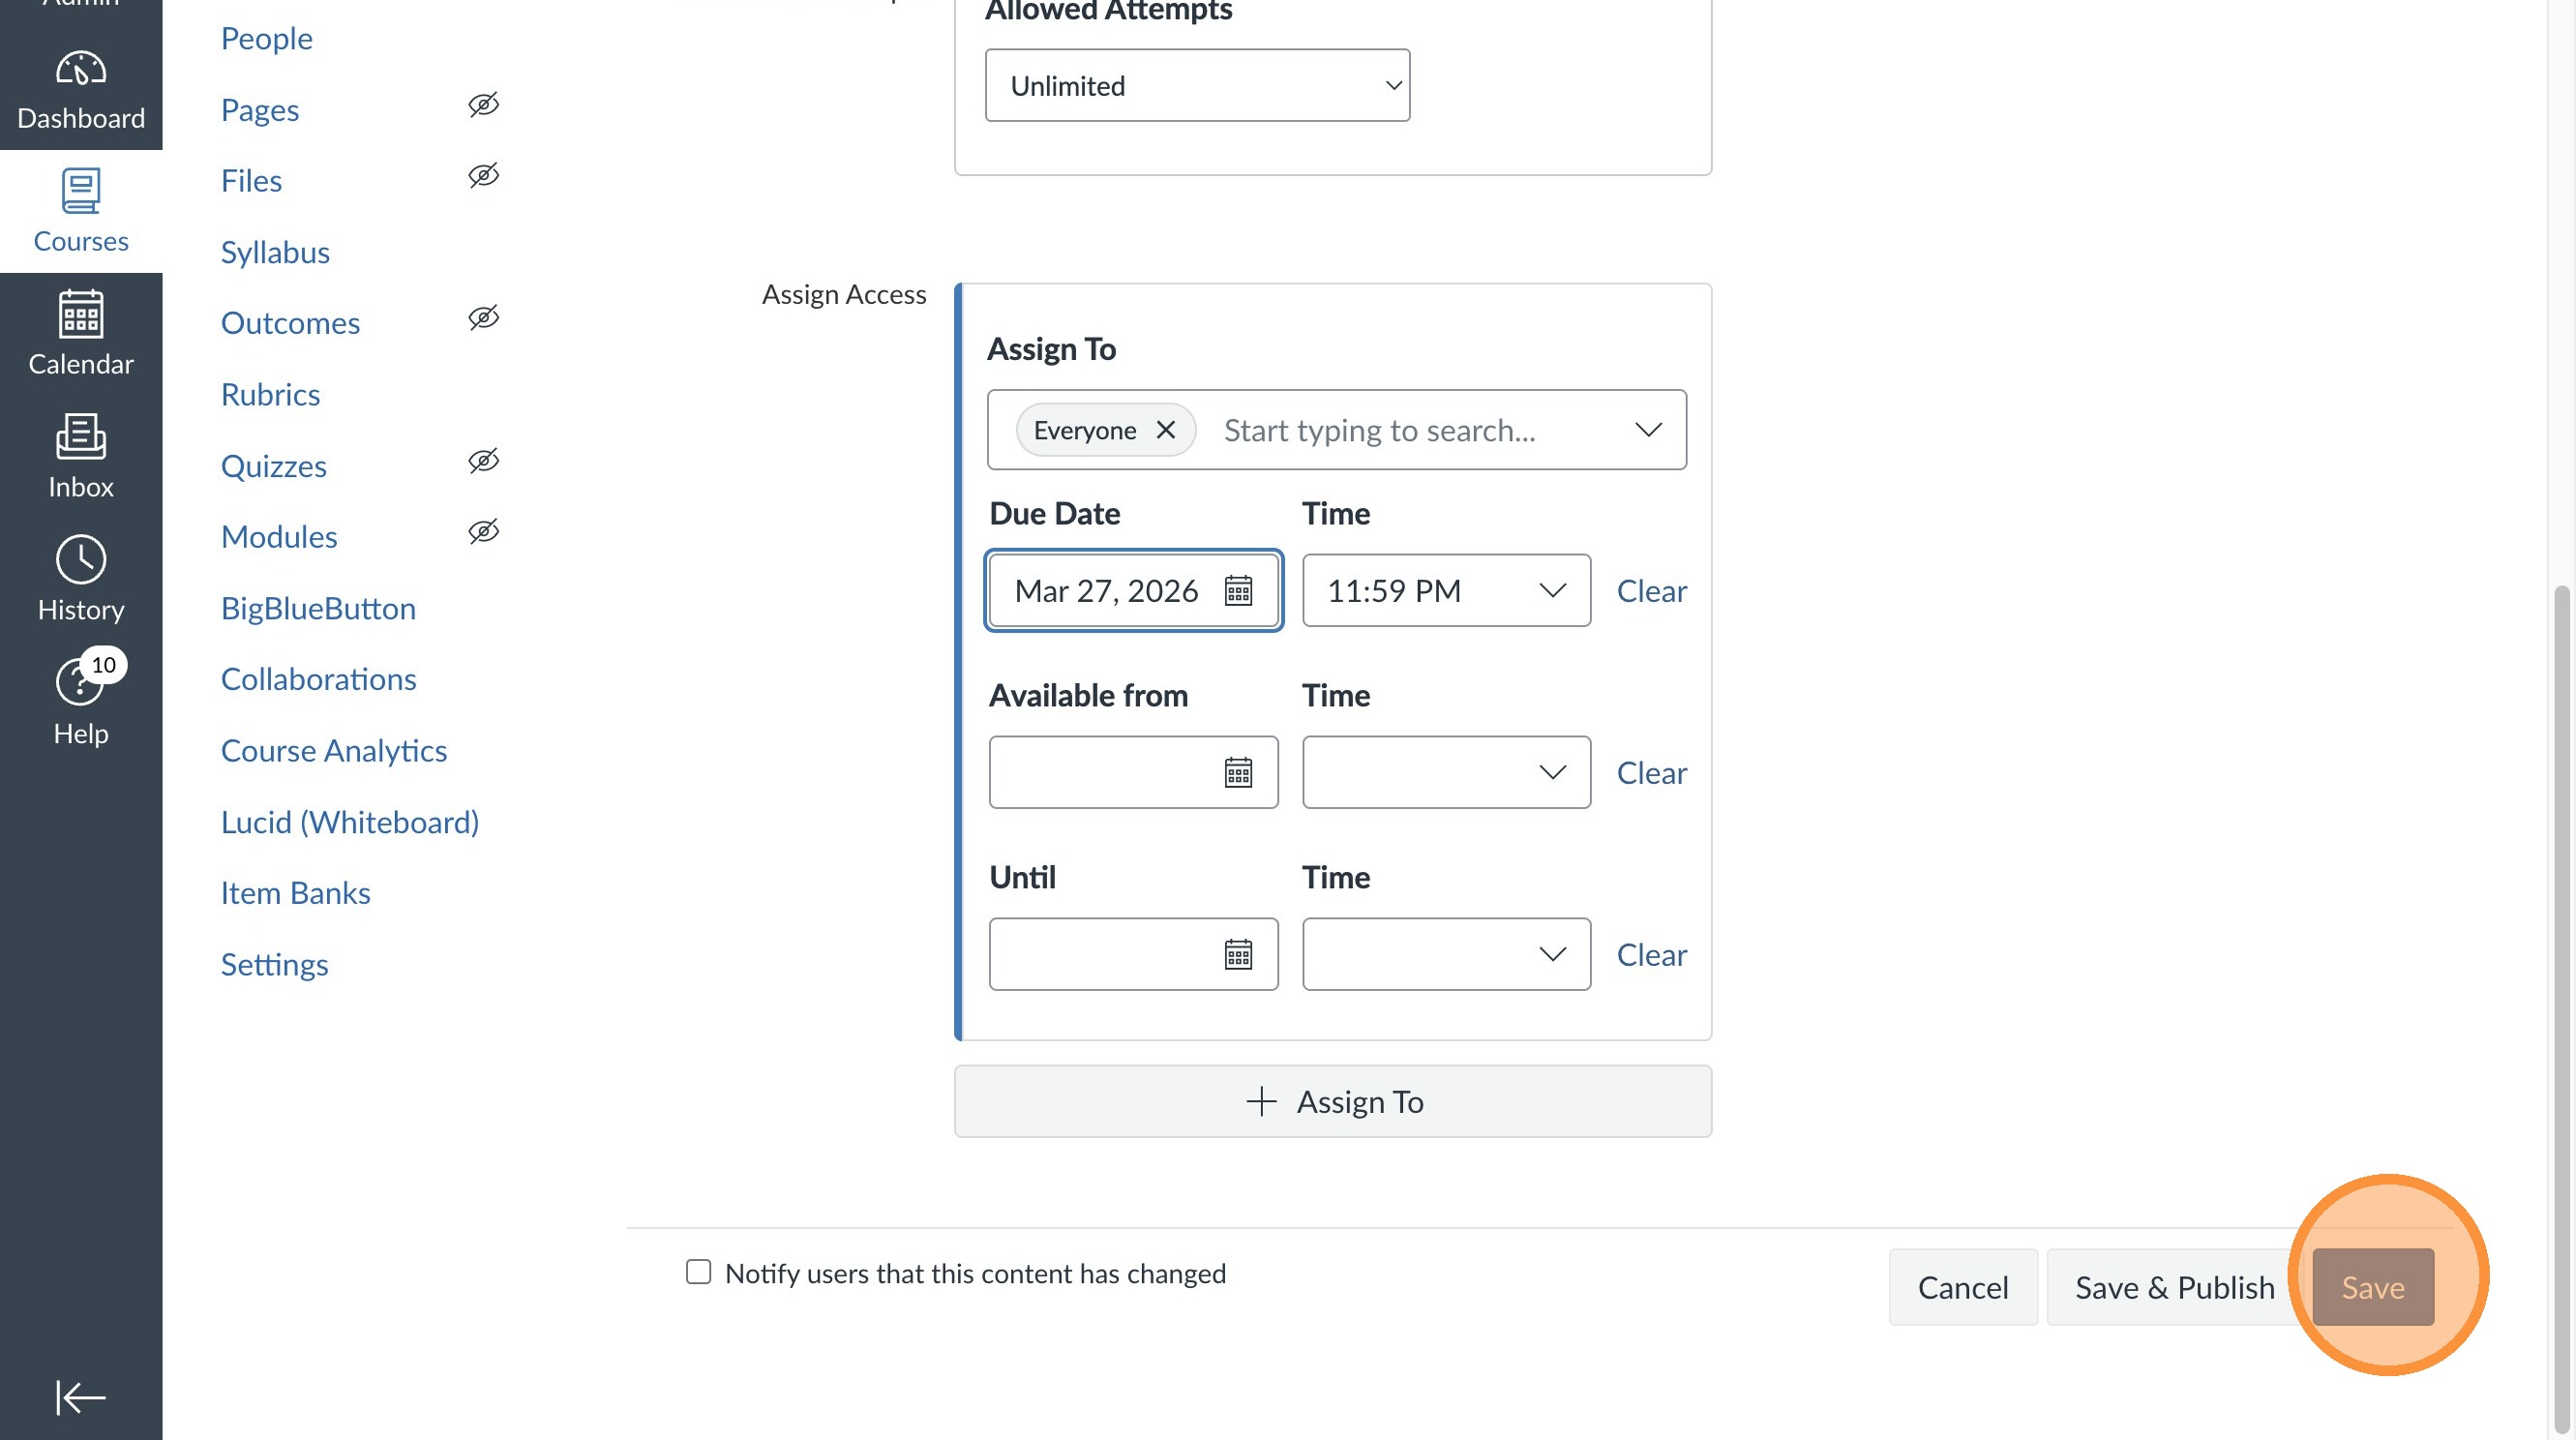Click hidden eye icon next to Quizzes
2576x1440 pixels.
(483, 461)
